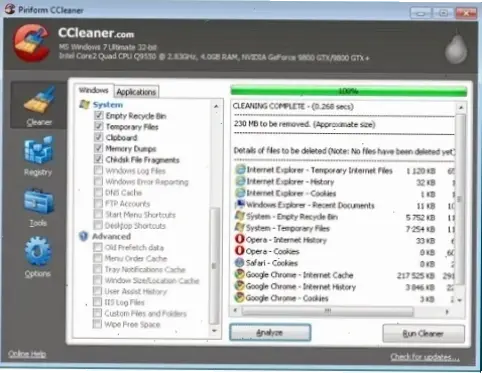The height and width of the screenshot is (373, 482).
Task: Open the Registry section icon
Action: (x=38, y=150)
